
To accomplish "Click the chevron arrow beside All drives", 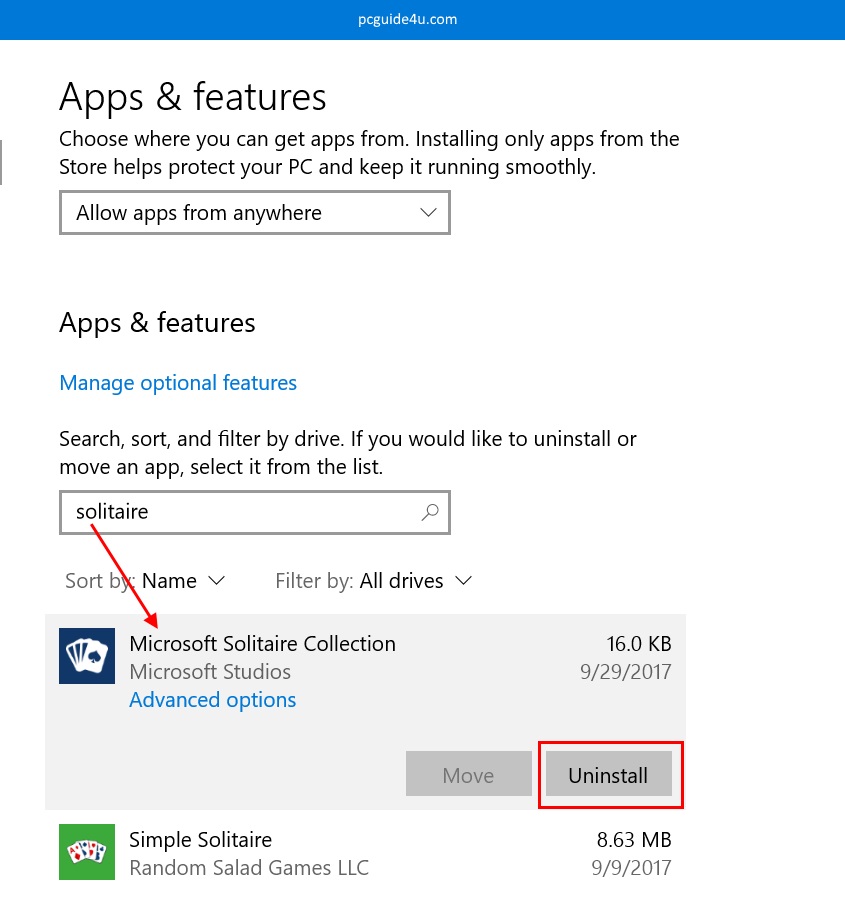I will coord(463,581).
